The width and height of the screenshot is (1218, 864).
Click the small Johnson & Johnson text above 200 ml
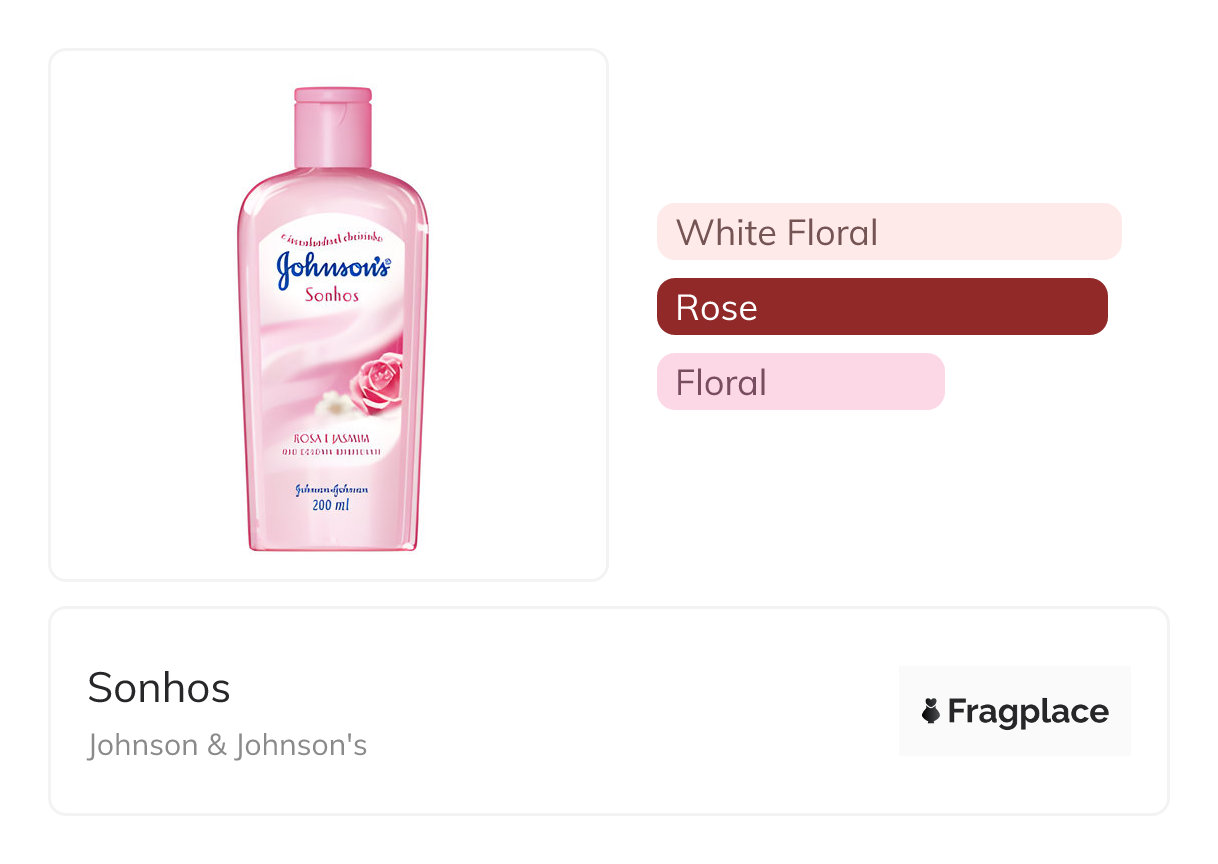tap(332, 489)
